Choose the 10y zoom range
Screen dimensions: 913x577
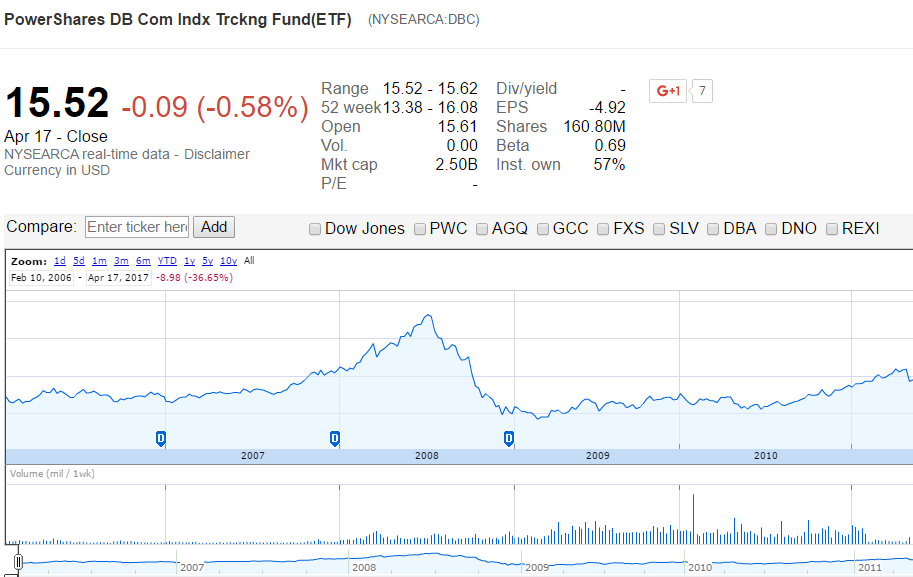coord(229,261)
